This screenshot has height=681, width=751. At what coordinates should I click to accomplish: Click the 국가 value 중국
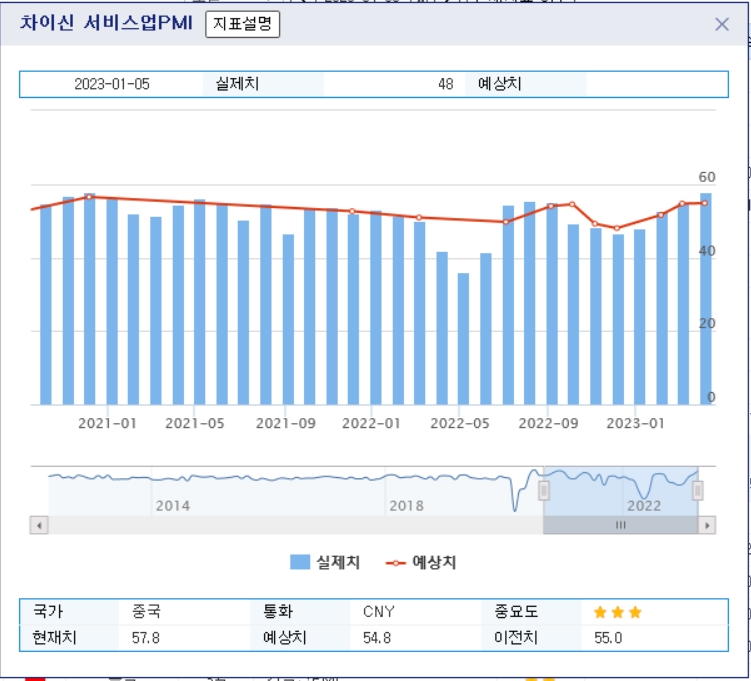tap(147, 612)
